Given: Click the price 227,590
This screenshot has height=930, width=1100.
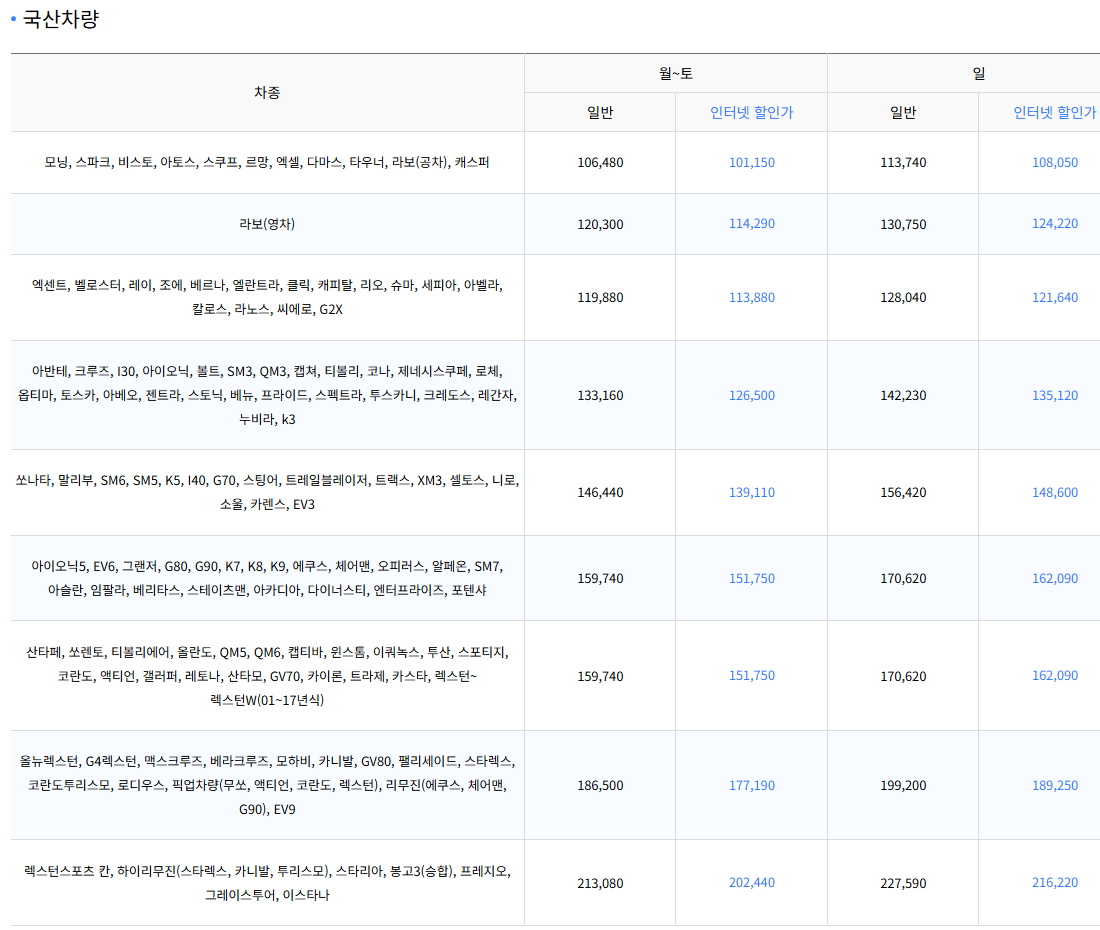Looking at the screenshot, I should (x=903, y=883).
